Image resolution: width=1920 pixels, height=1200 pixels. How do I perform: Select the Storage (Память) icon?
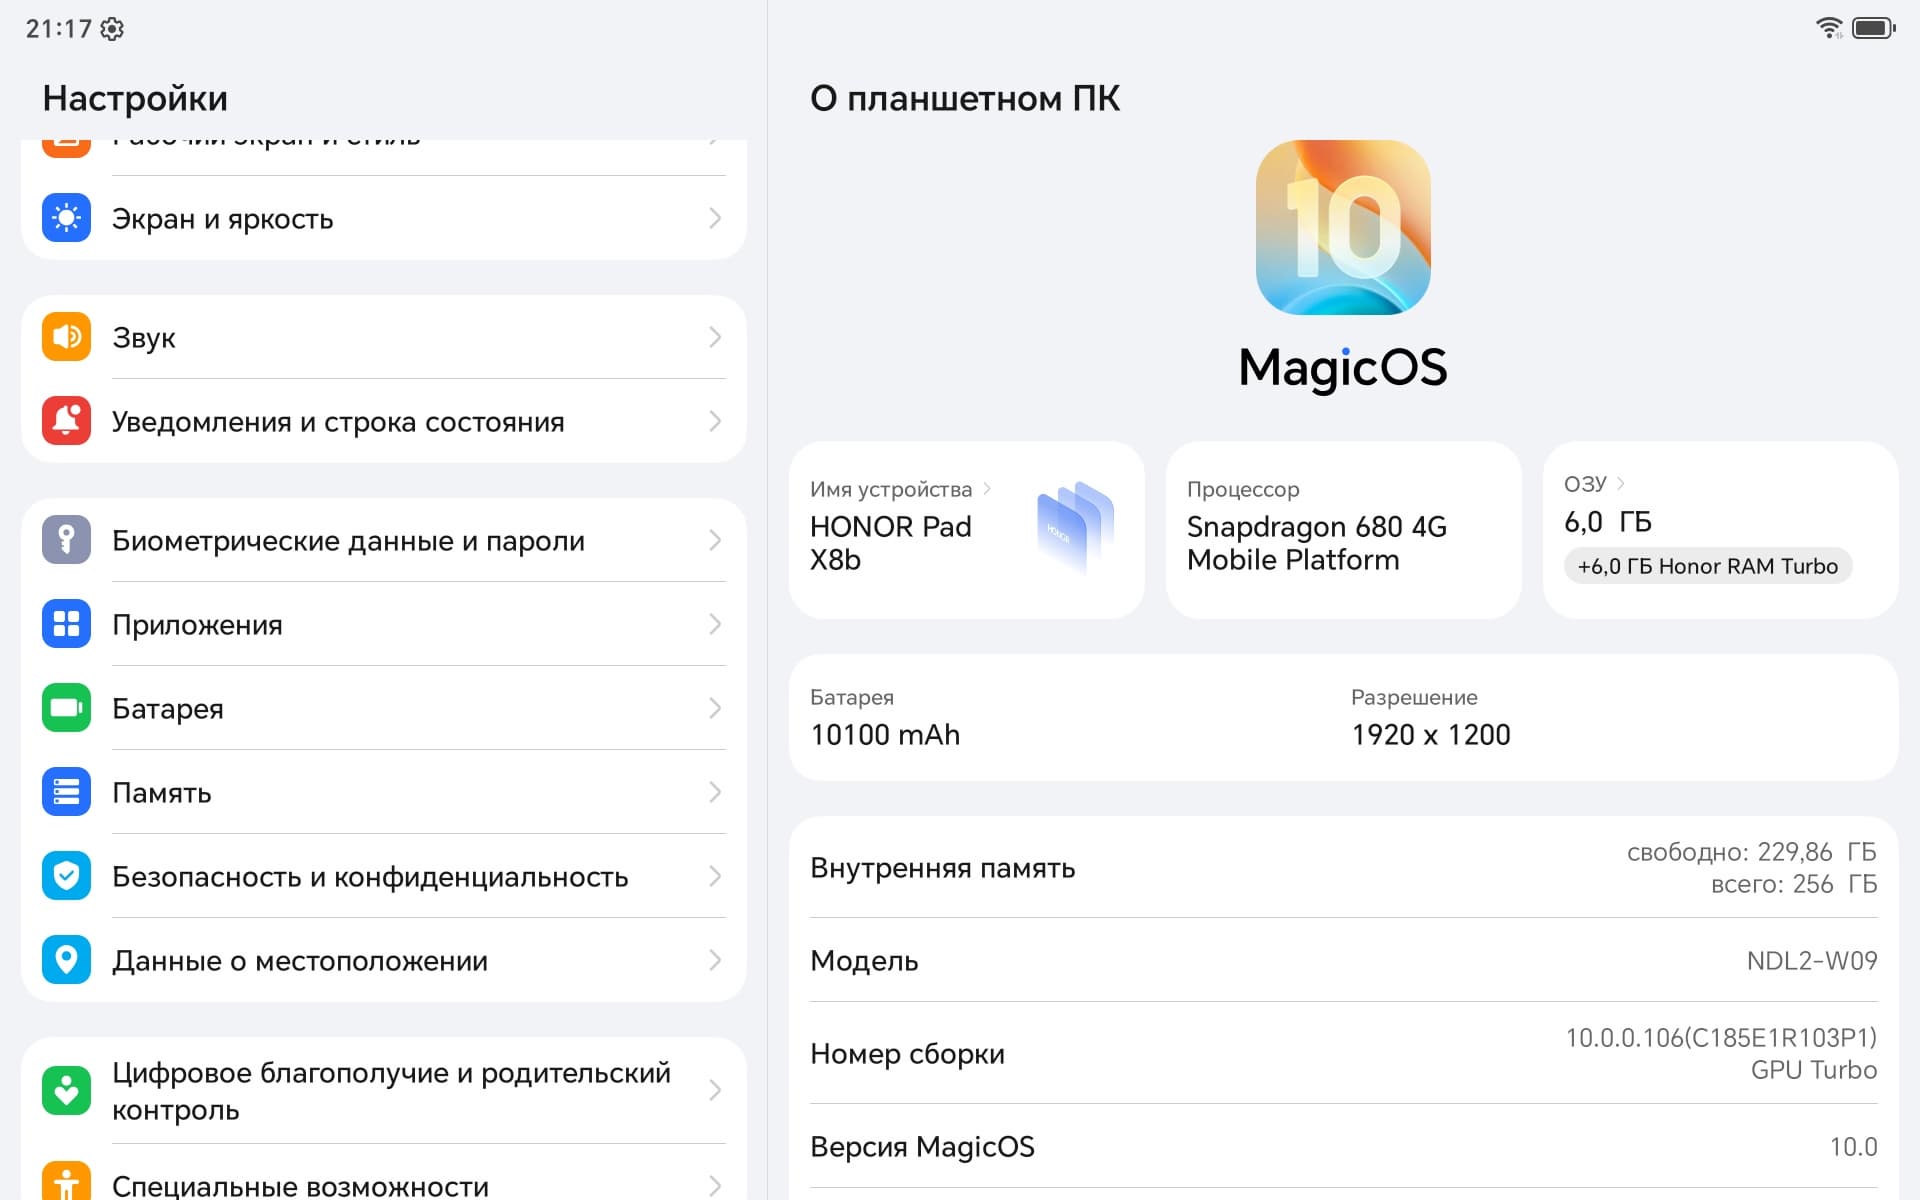click(x=66, y=792)
